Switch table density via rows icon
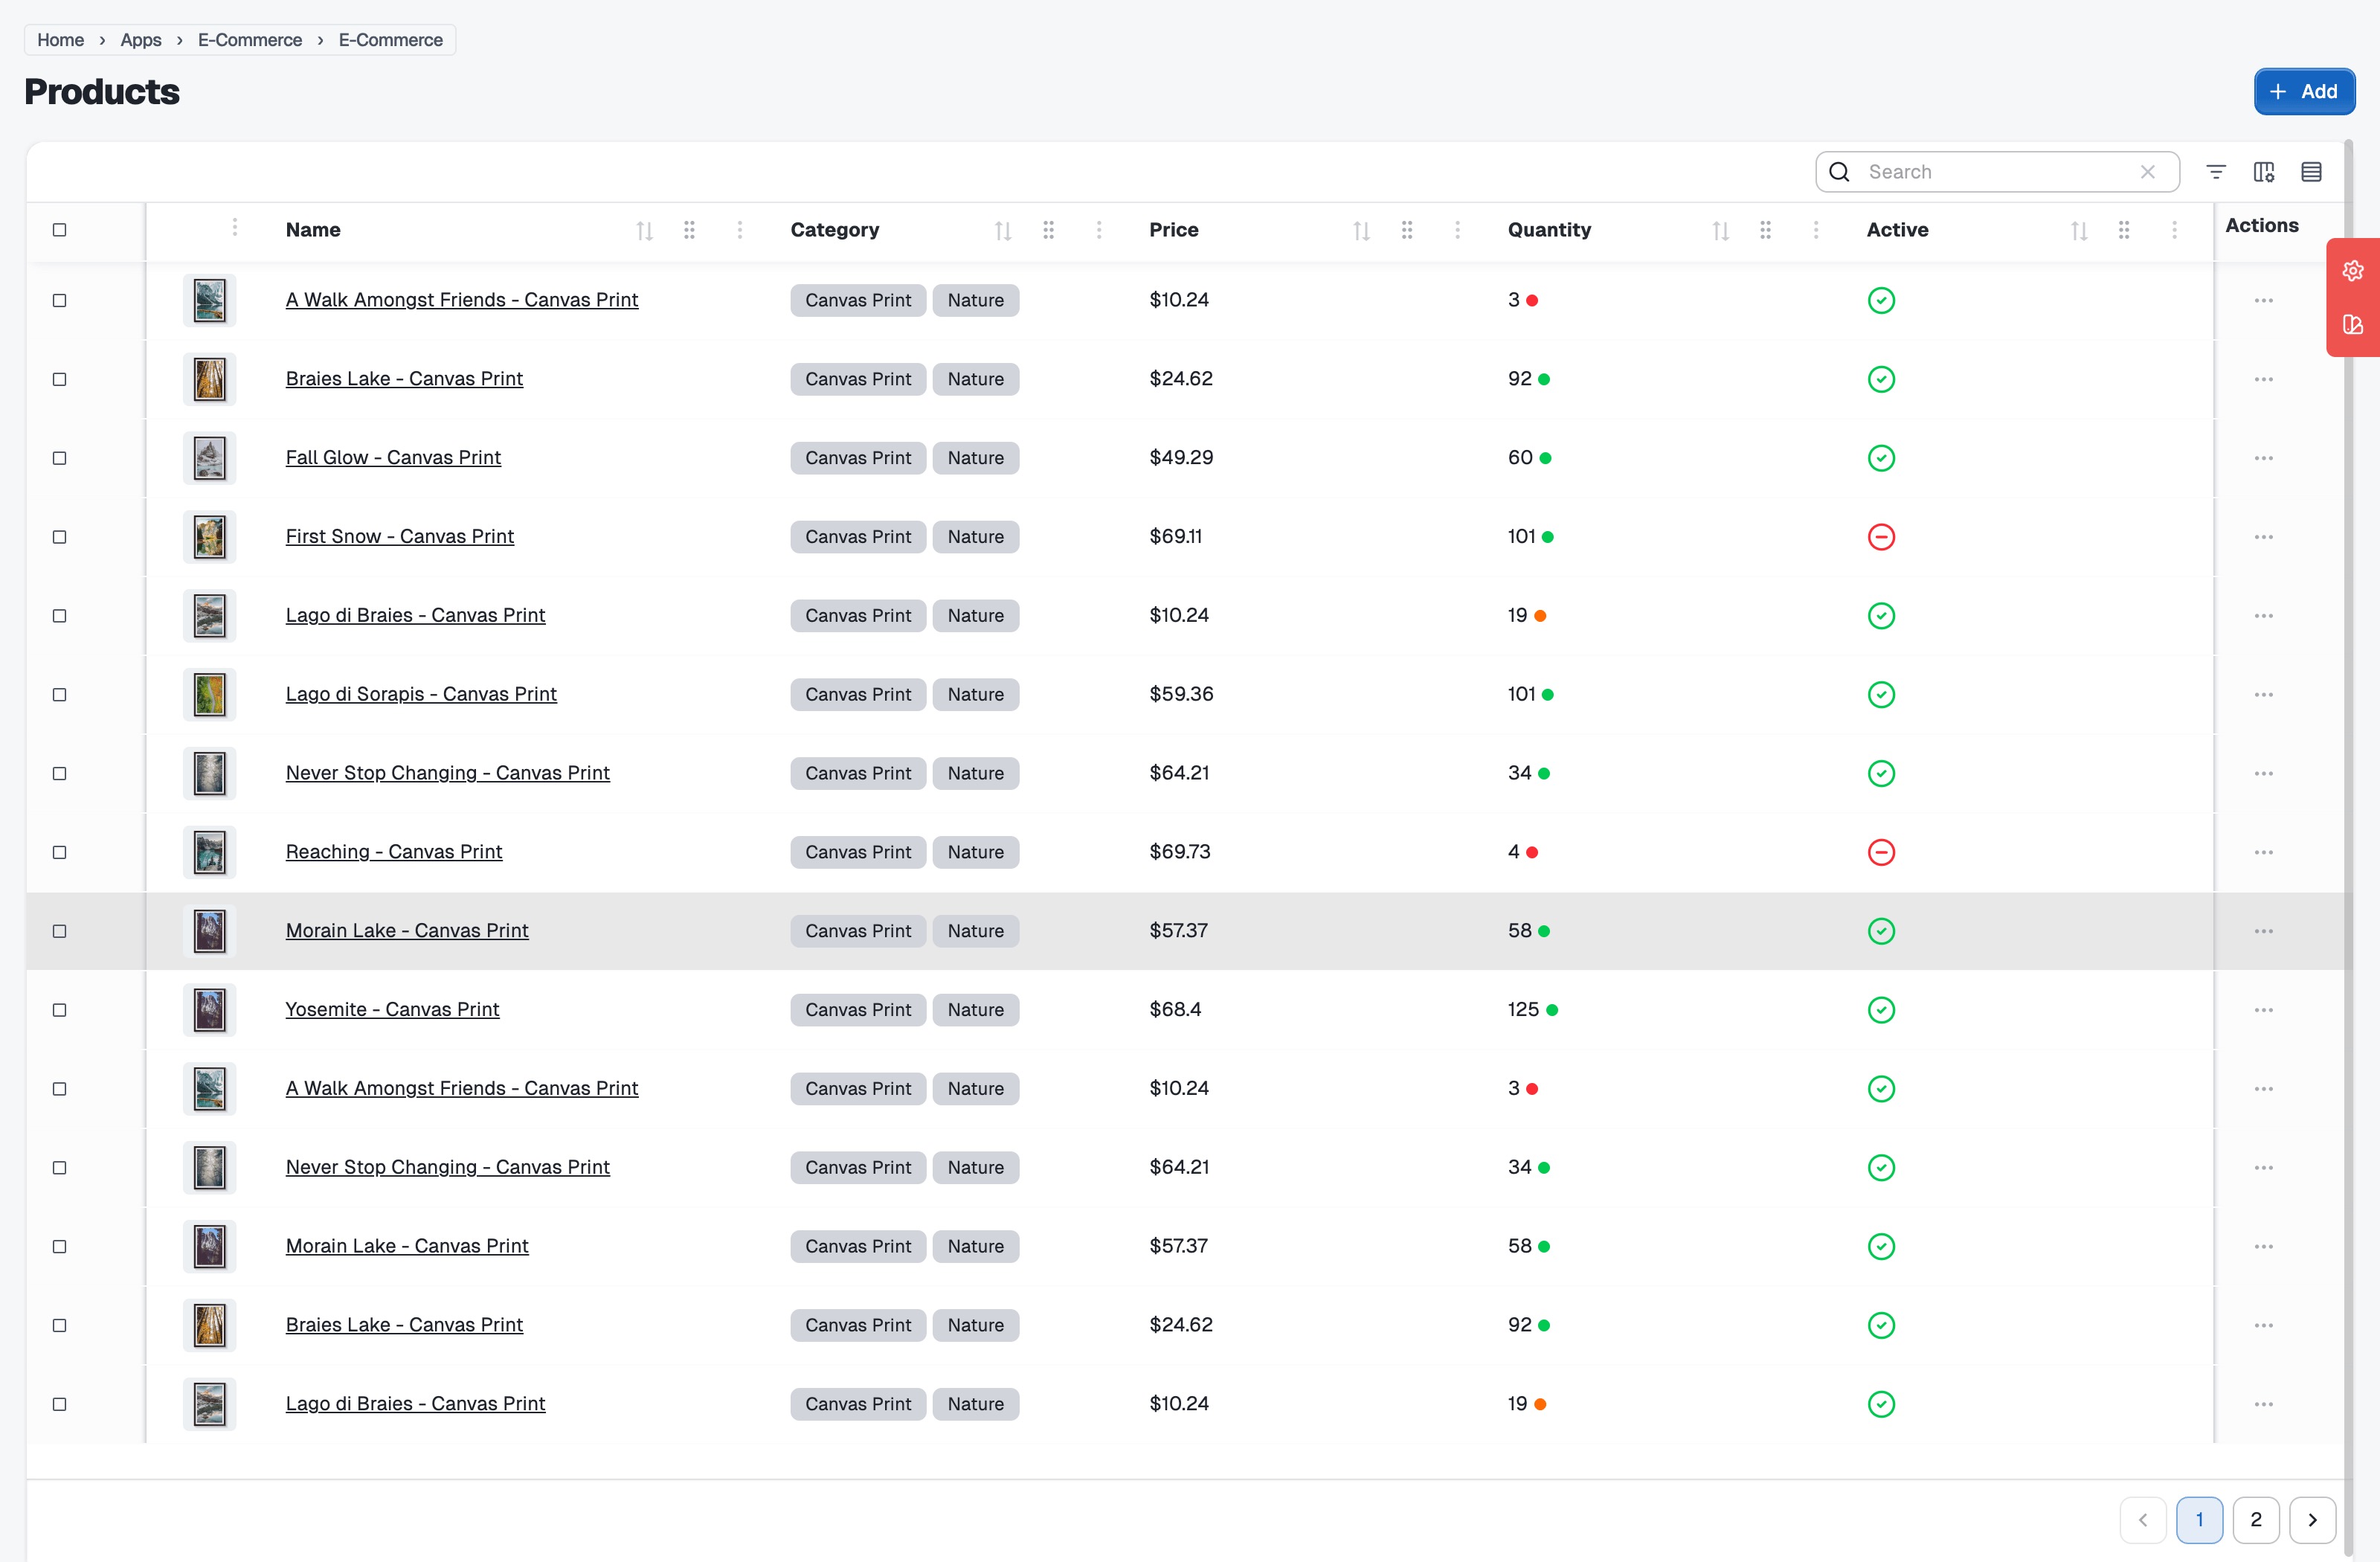Screen dimensions: 2380x1562 [2311, 172]
